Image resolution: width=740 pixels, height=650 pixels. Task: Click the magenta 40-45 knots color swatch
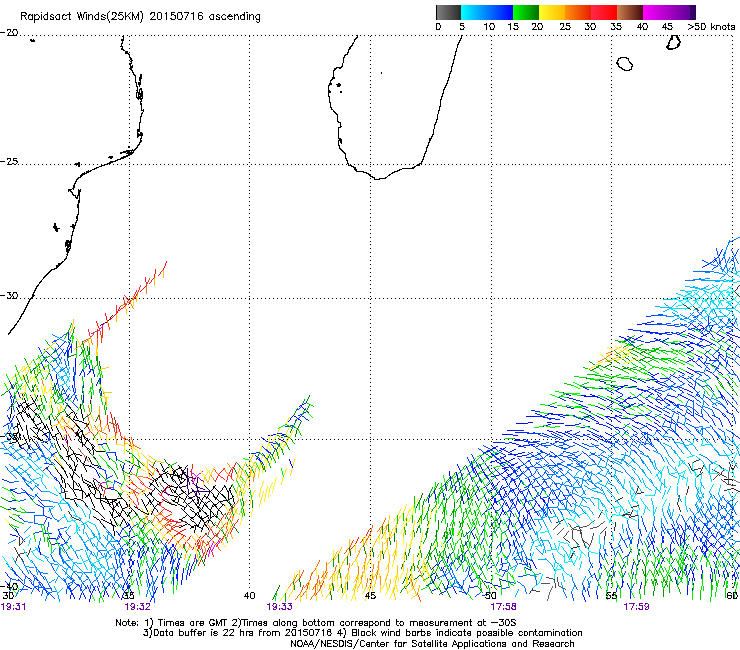(656, 12)
